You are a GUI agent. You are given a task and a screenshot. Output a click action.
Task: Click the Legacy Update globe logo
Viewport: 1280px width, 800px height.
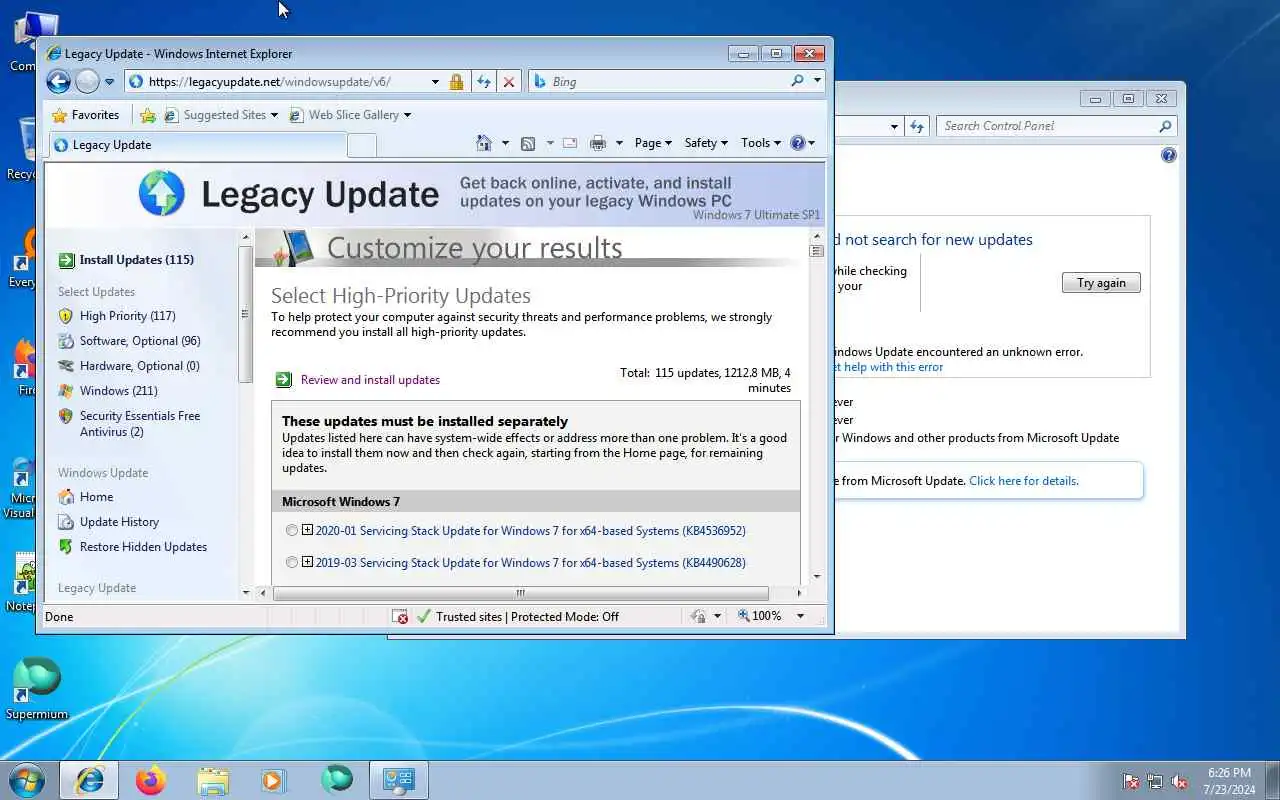tap(162, 194)
